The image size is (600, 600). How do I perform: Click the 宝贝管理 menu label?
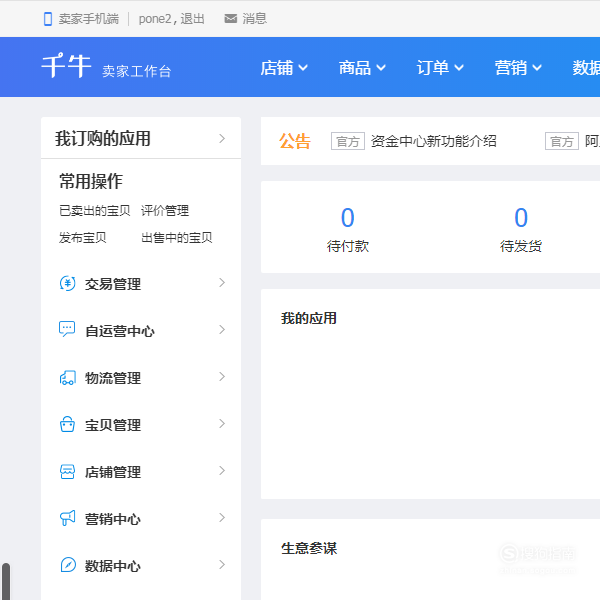pyautogui.click(x=113, y=425)
